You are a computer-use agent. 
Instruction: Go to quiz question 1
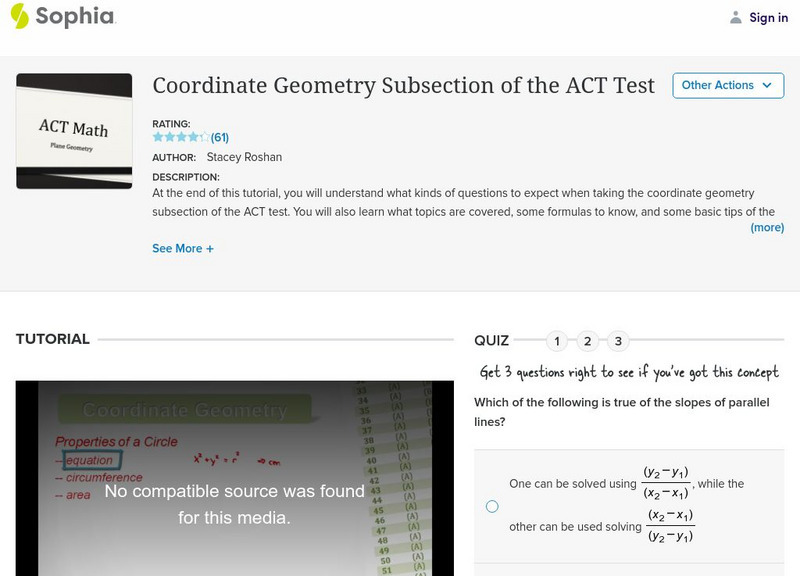pos(557,341)
